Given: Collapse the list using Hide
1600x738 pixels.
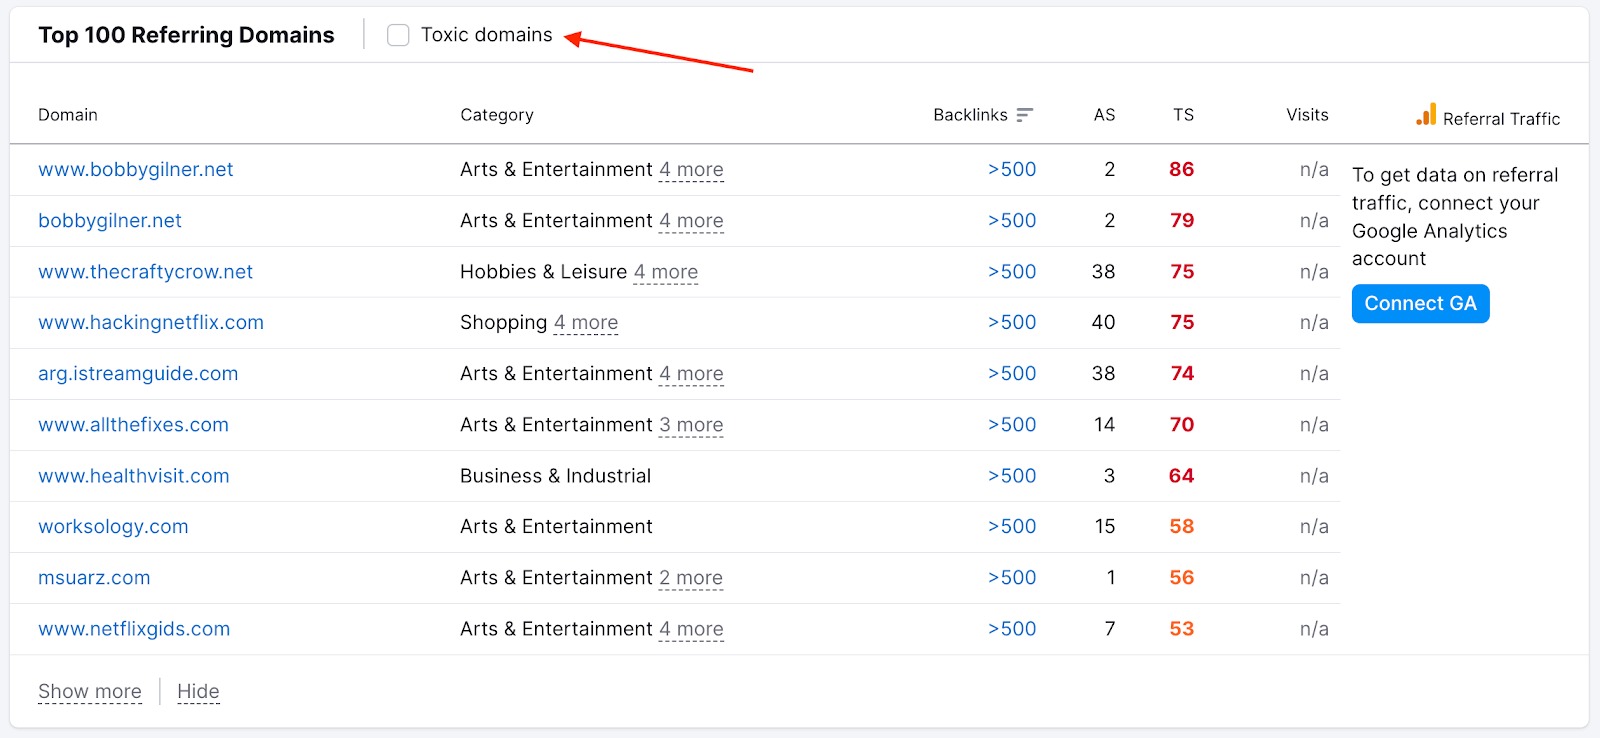Looking at the screenshot, I should click(198, 691).
